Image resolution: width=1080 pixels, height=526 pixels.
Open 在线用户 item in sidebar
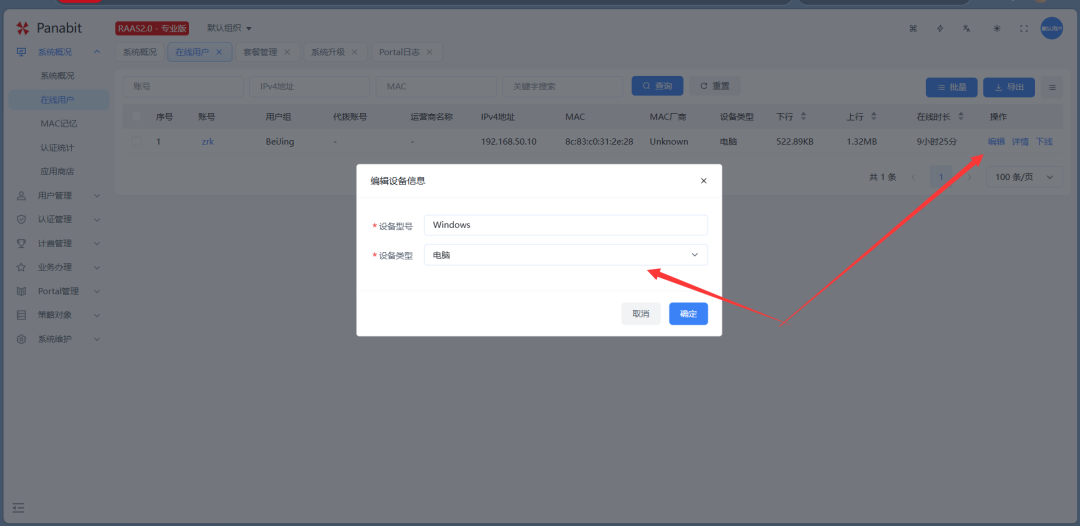tap(57, 100)
